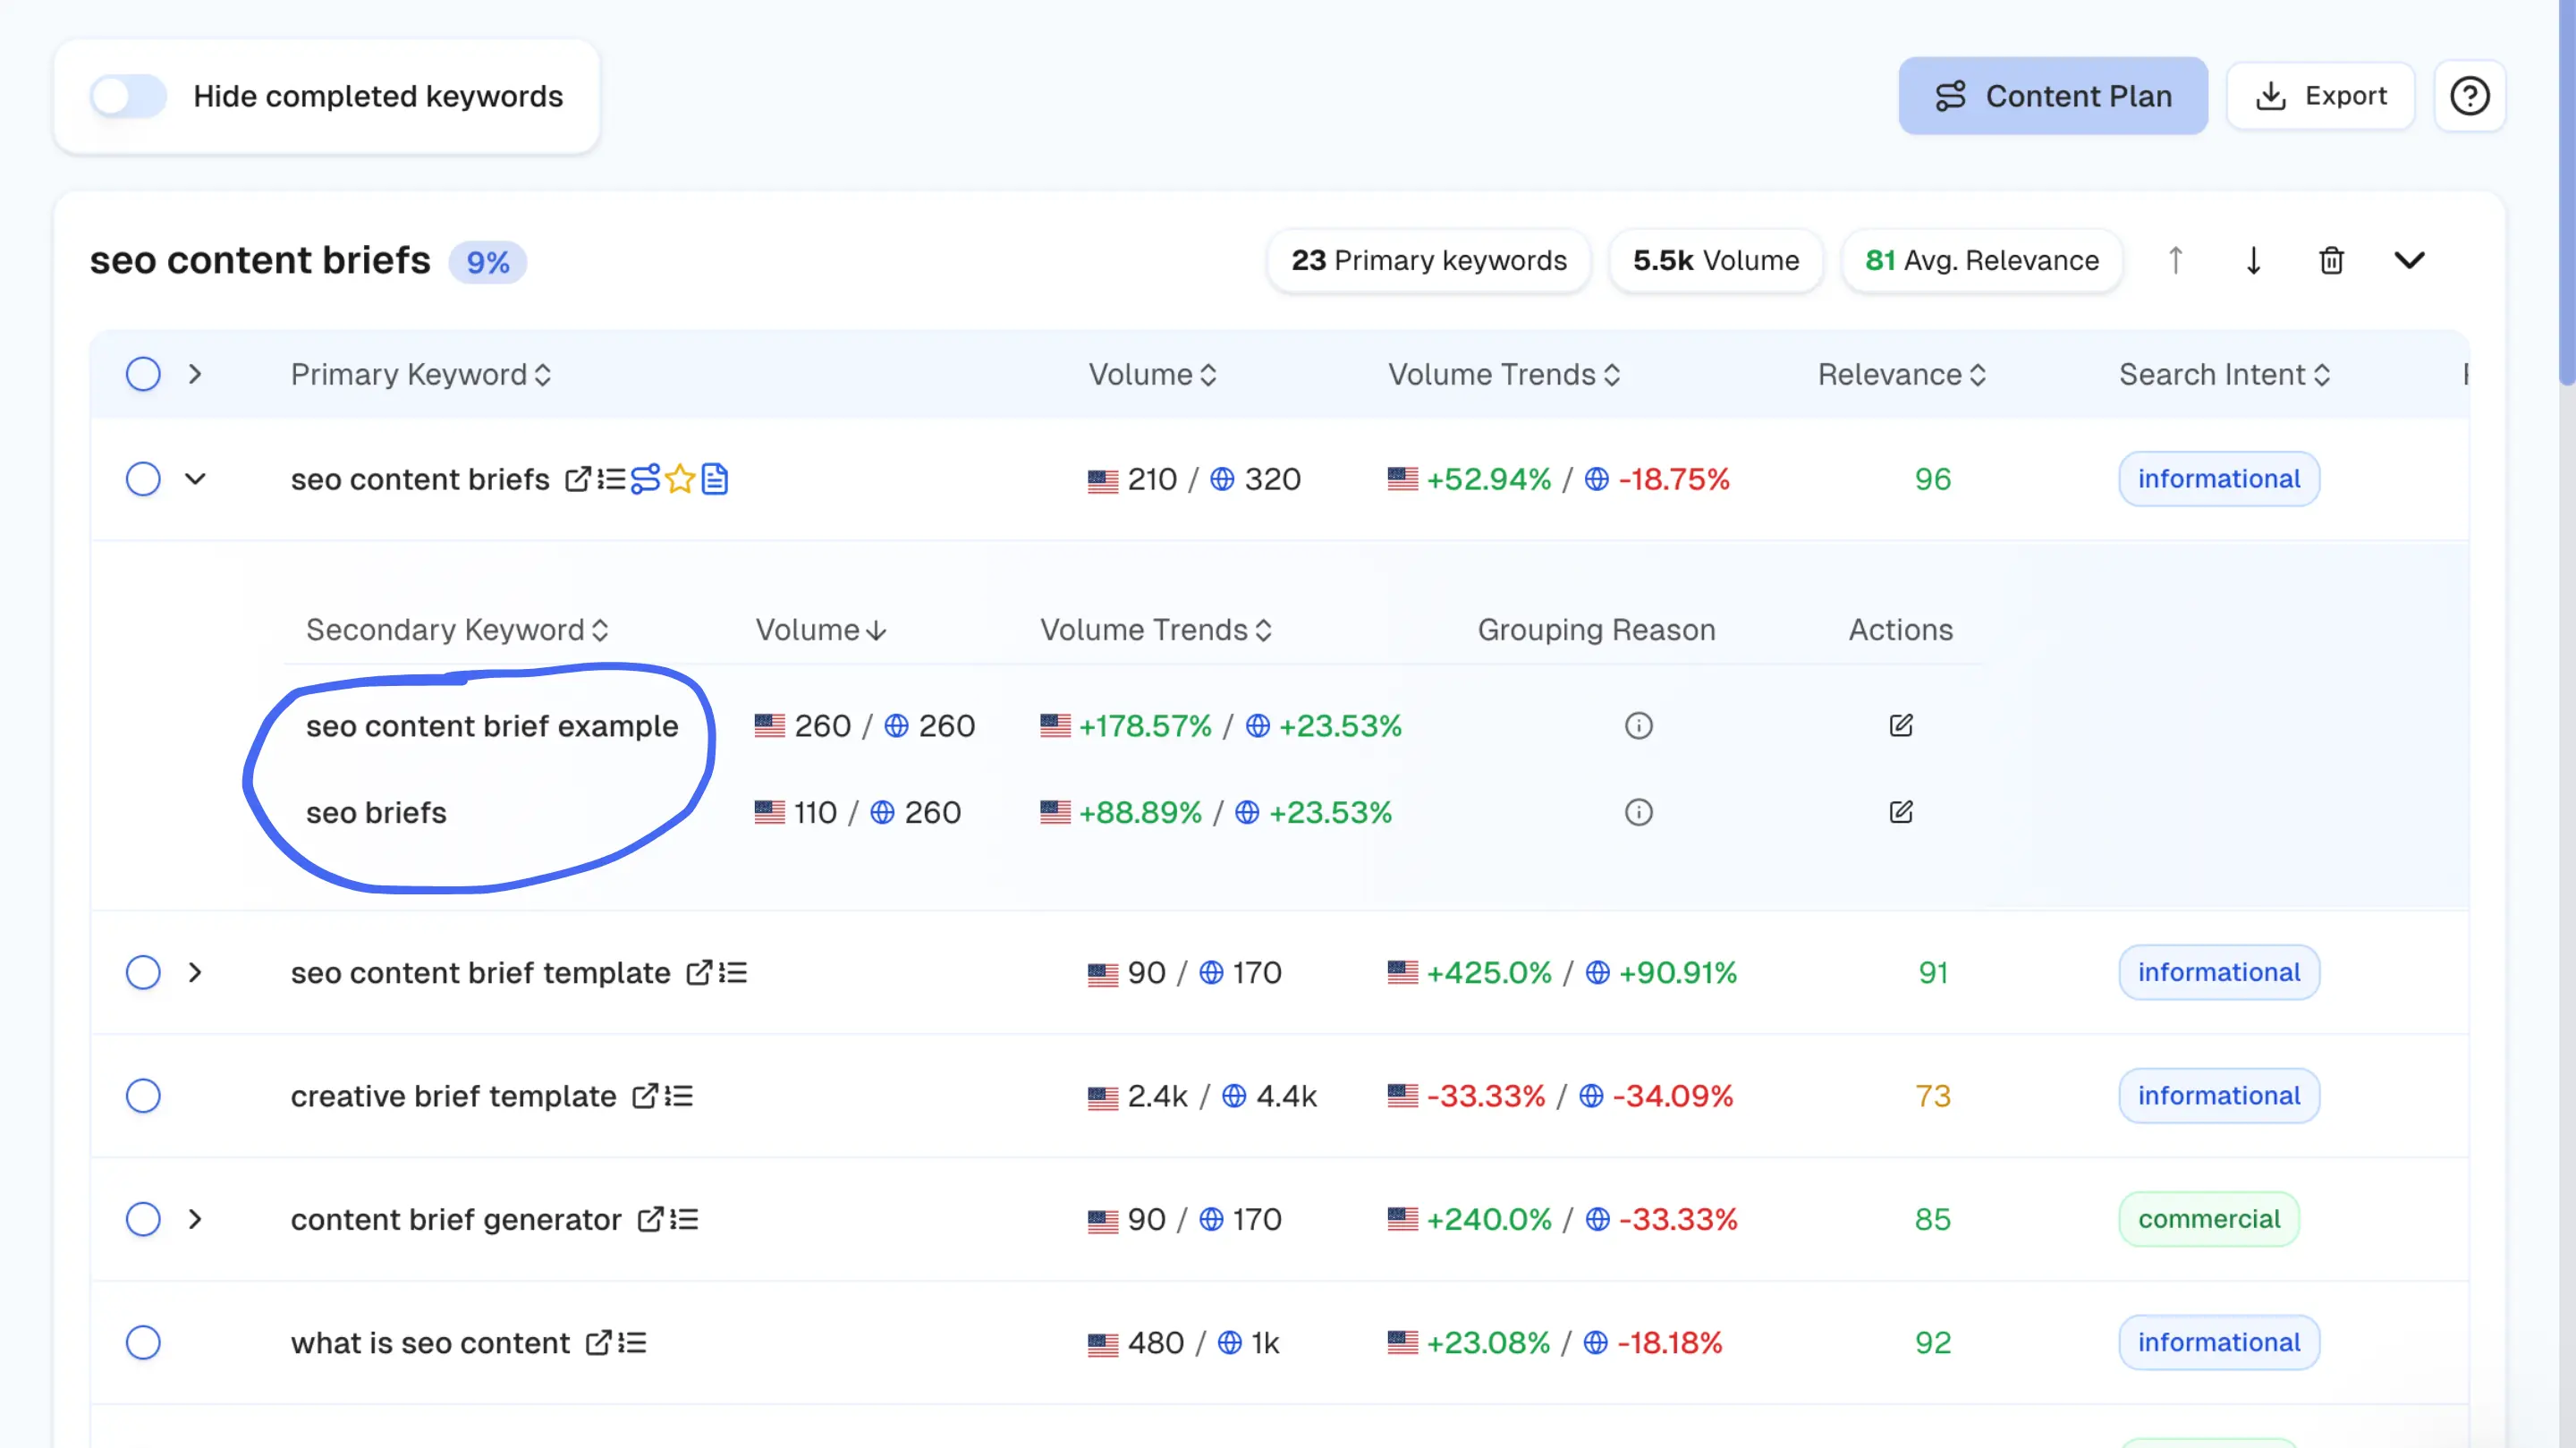
Task: Collapse the seo content briefs row
Action: 195,479
